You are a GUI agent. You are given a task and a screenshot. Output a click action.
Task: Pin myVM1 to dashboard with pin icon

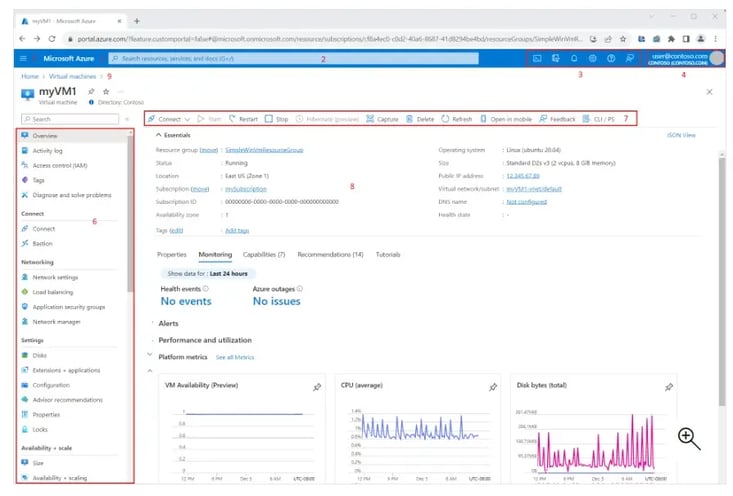(x=91, y=92)
